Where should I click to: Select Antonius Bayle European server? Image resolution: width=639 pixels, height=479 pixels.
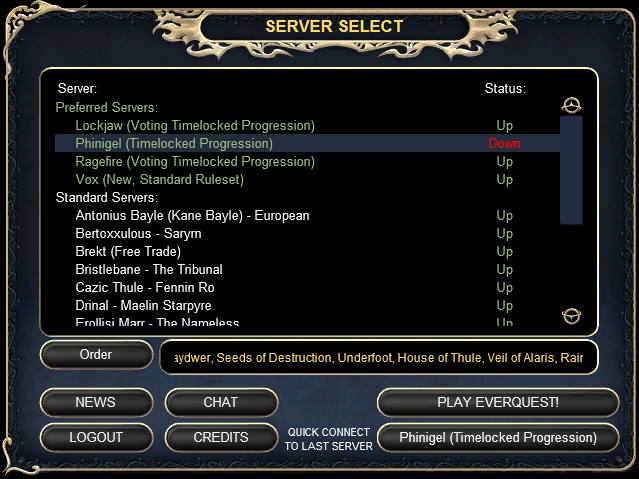(307, 215)
